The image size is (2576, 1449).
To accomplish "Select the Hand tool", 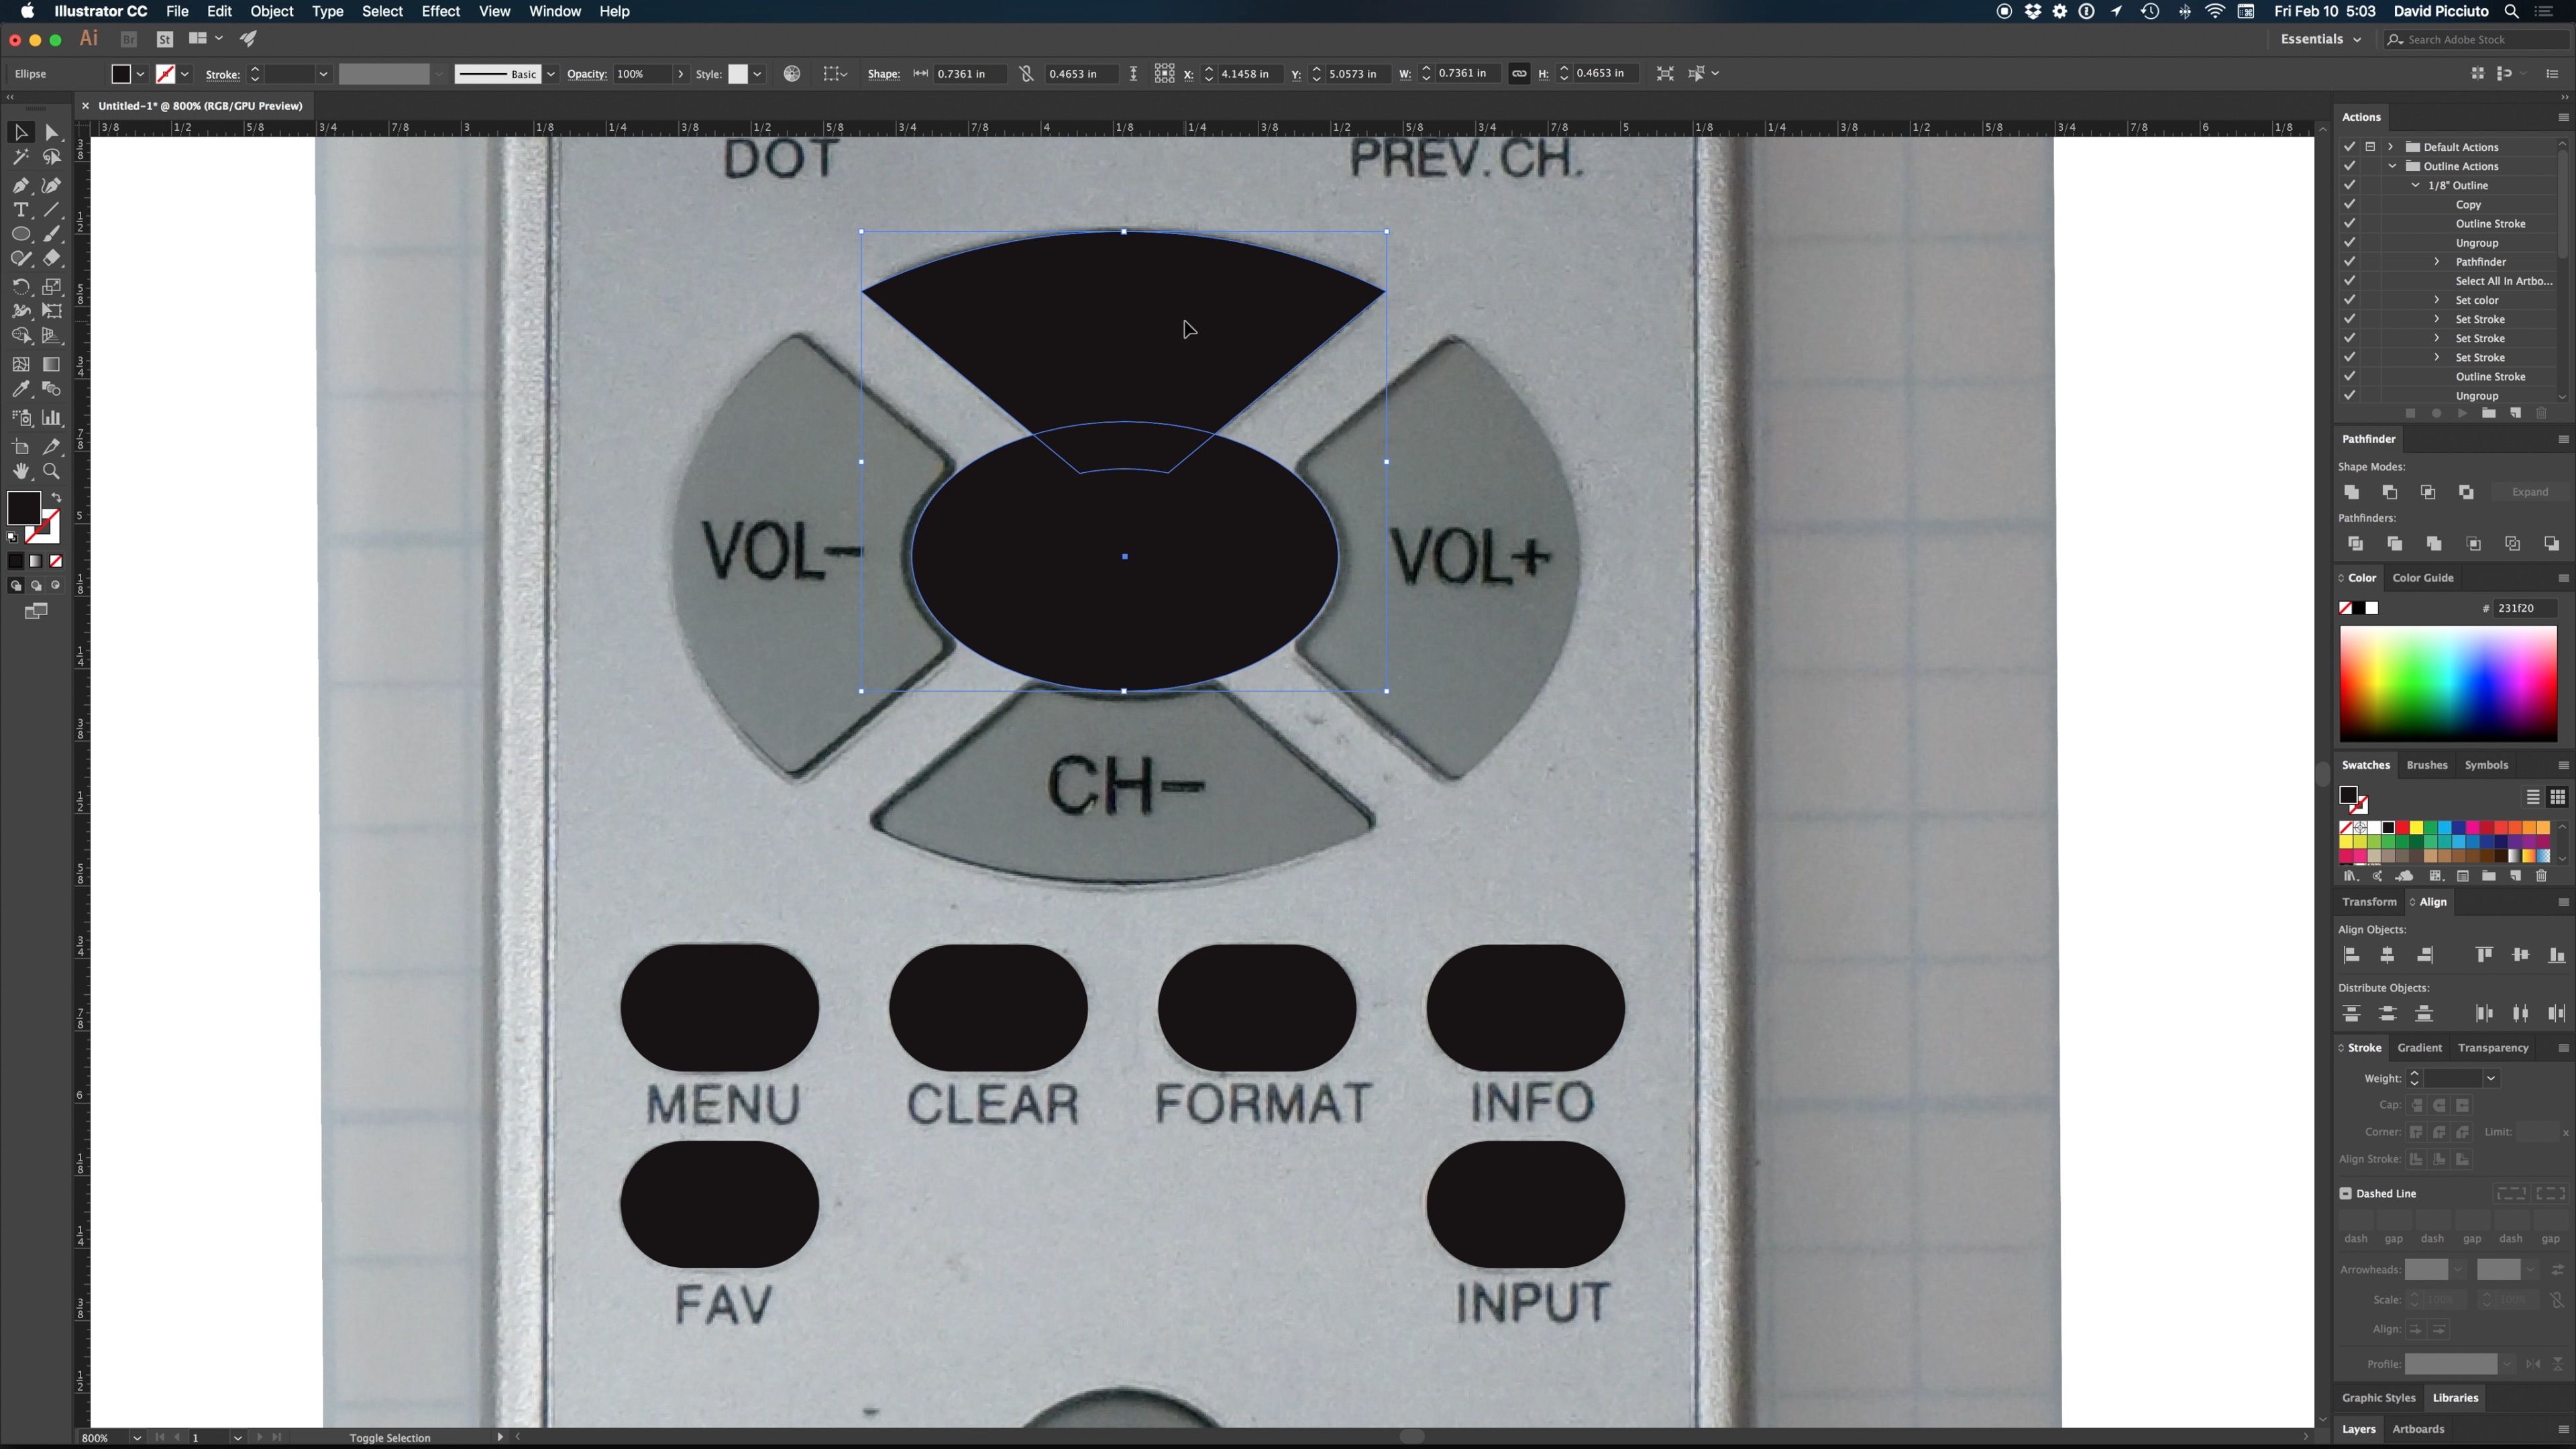I will click(20, 471).
